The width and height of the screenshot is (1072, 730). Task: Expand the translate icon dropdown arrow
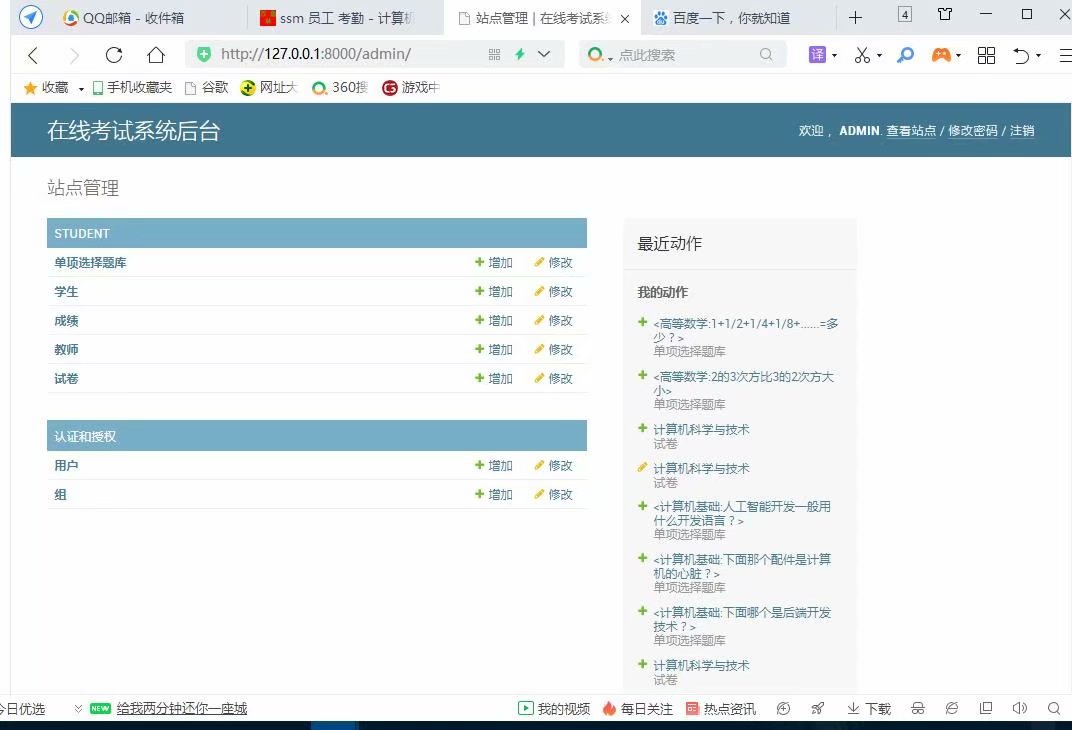point(834,56)
